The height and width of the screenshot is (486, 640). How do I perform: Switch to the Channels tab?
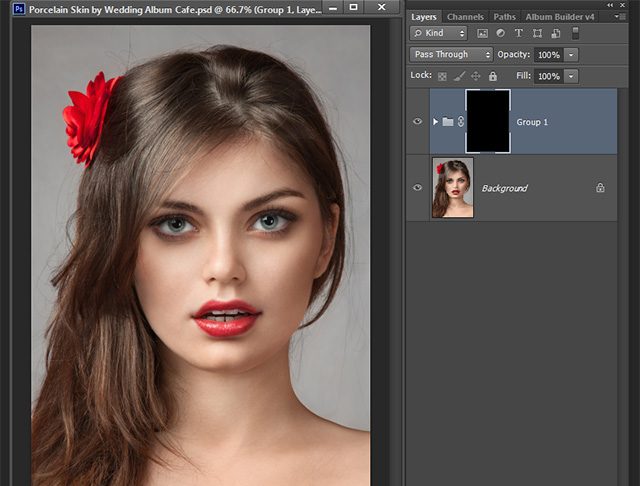tap(465, 17)
